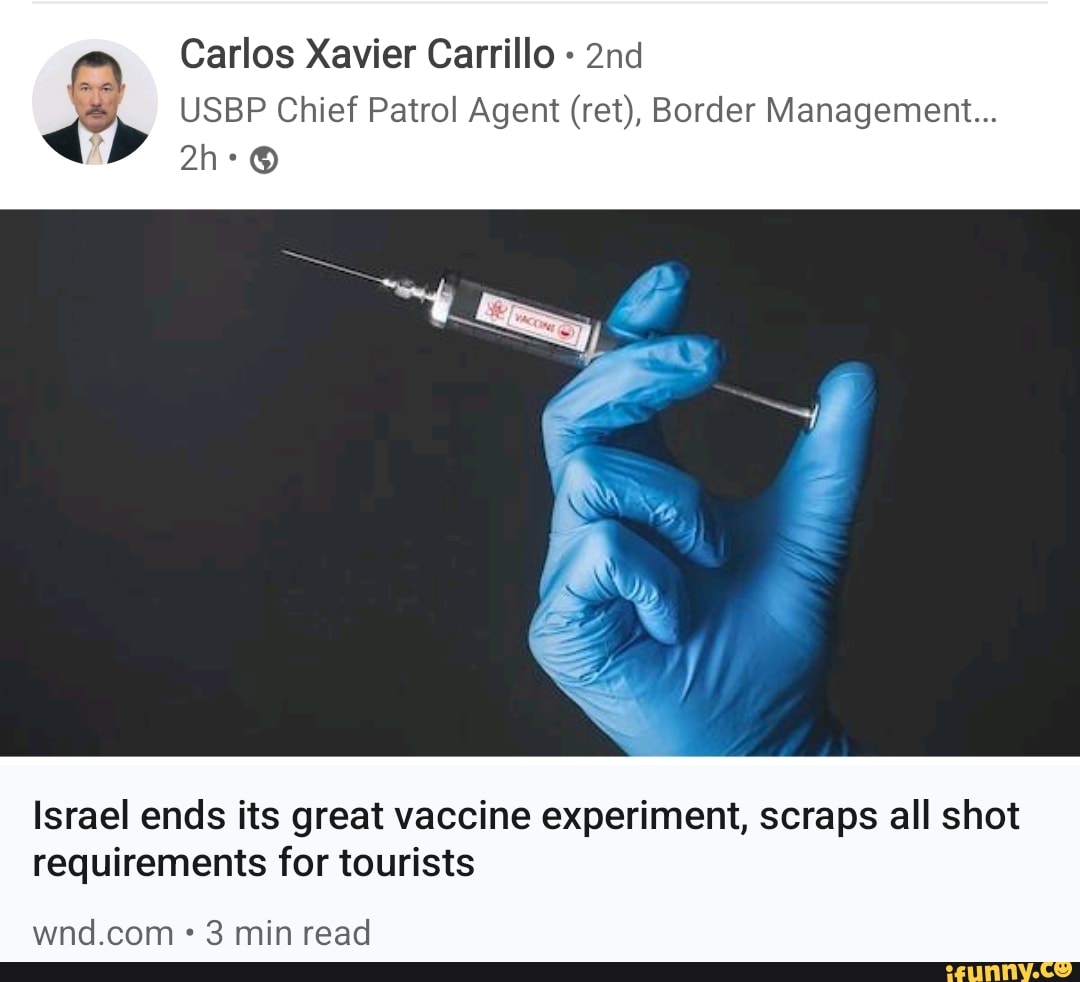Open the 'Israel ends its great vaccine experiment' article
Image resolution: width=1080 pixels, height=982 pixels.
pos(526,817)
